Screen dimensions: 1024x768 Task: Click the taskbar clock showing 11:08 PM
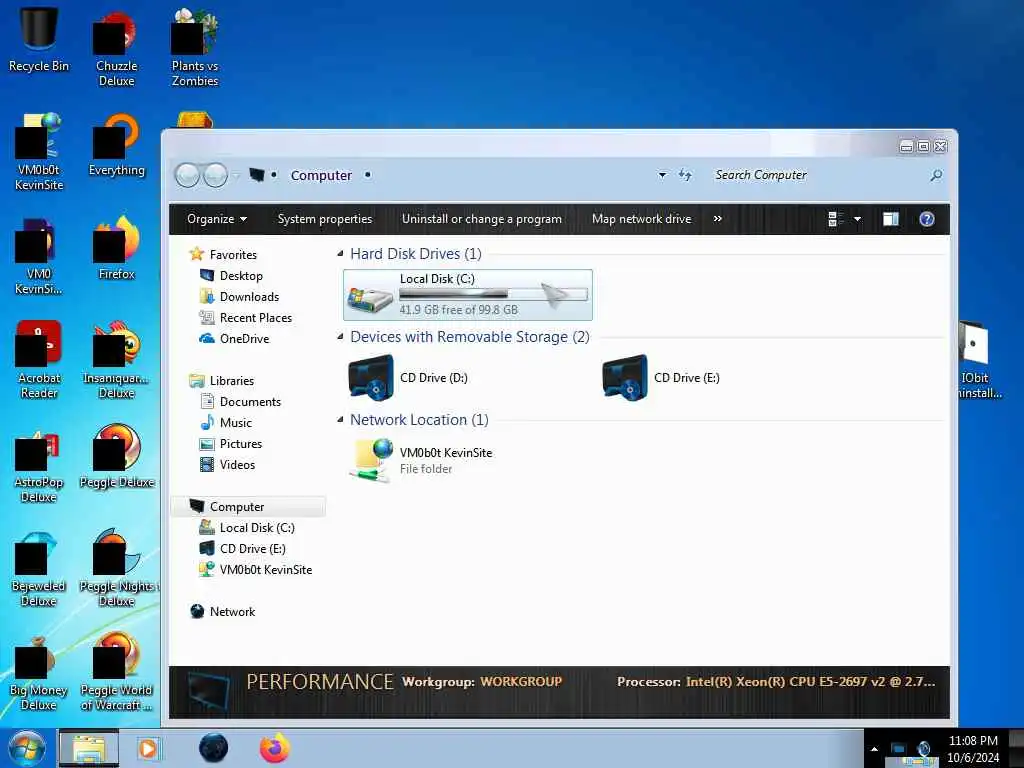coord(973,749)
